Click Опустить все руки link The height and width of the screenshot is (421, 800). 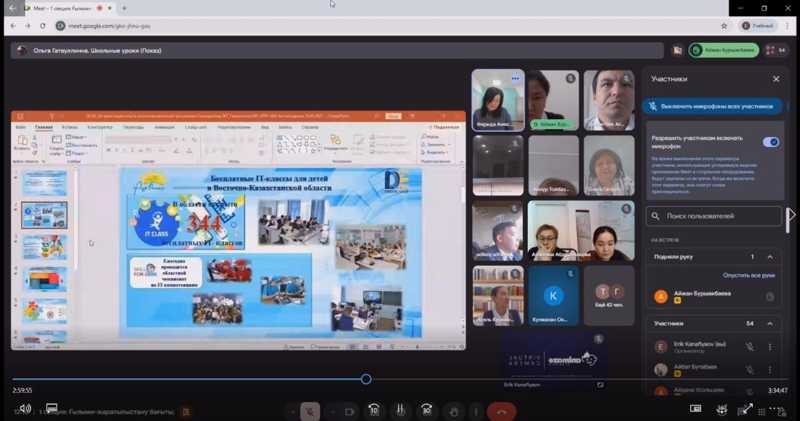[748, 275]
